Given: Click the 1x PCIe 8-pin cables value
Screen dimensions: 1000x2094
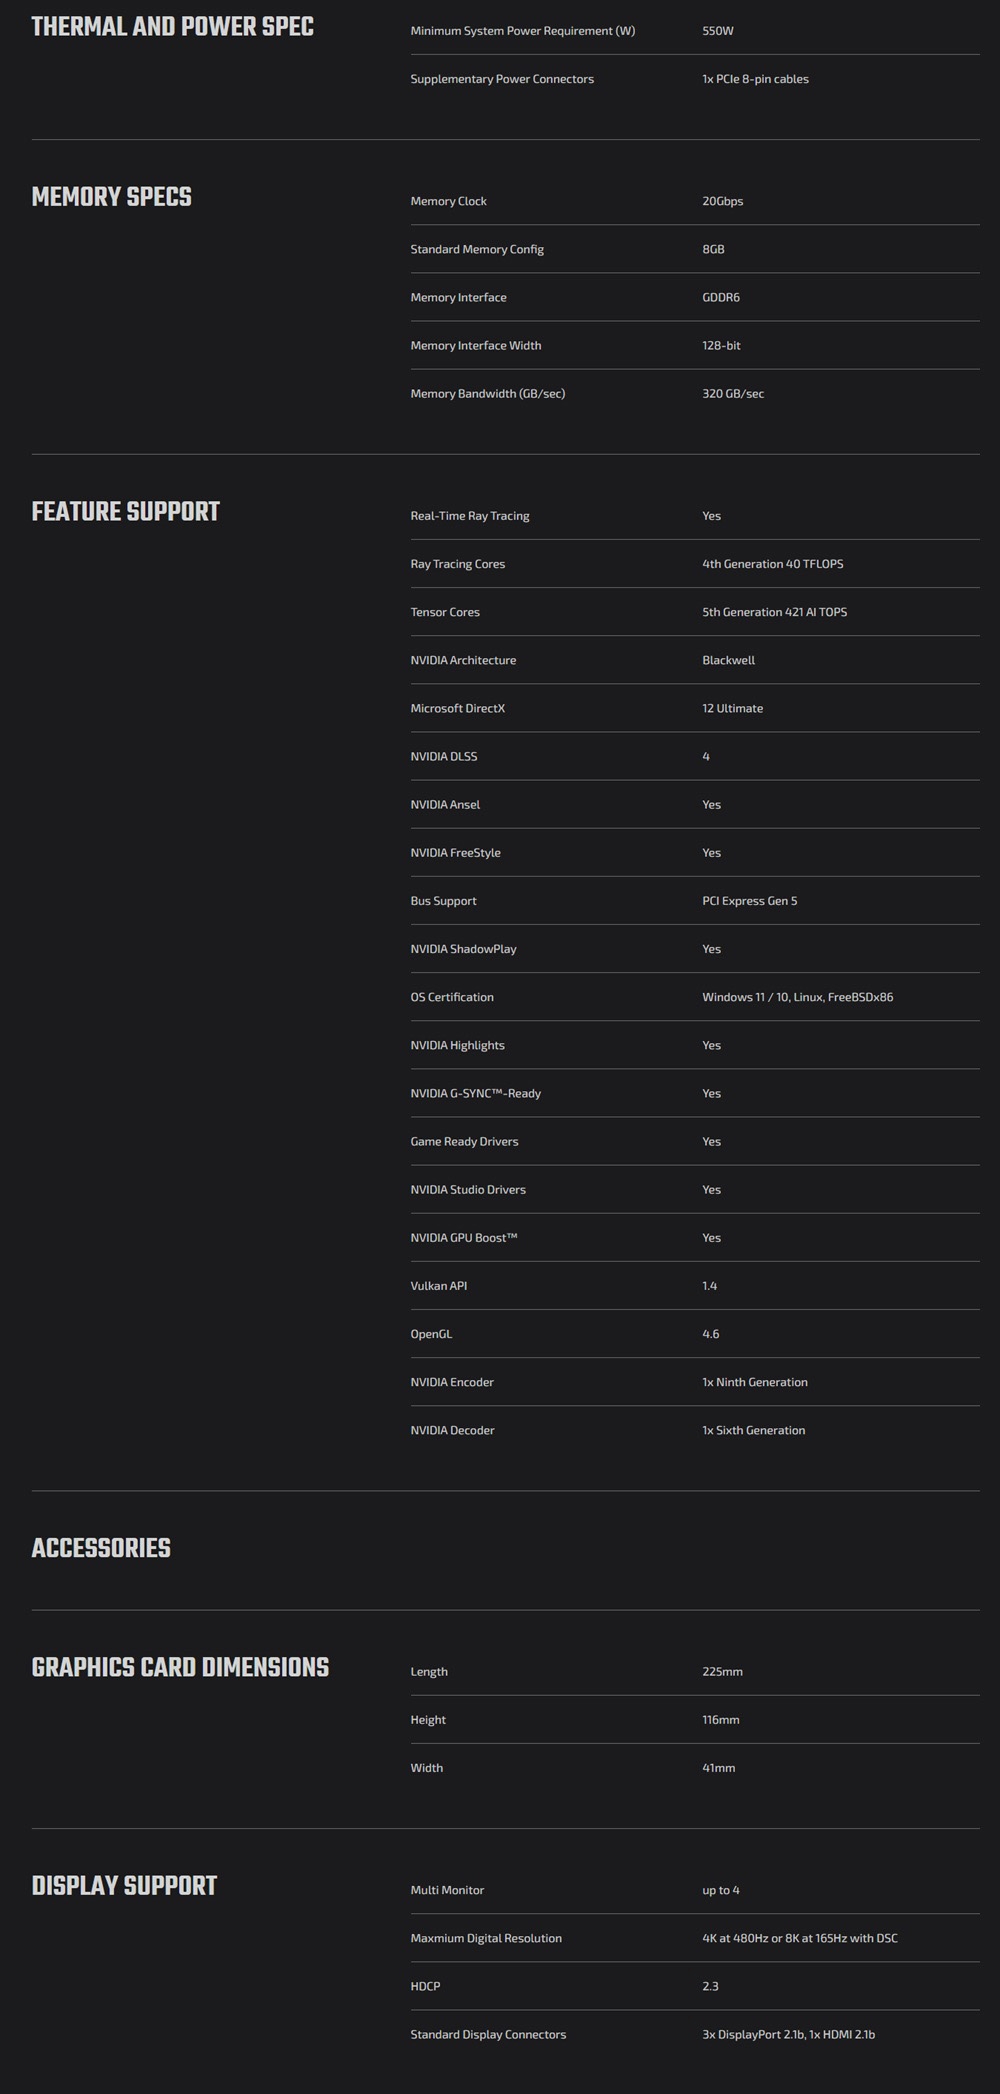Looking at the screenshot, I should coord(755,79).
